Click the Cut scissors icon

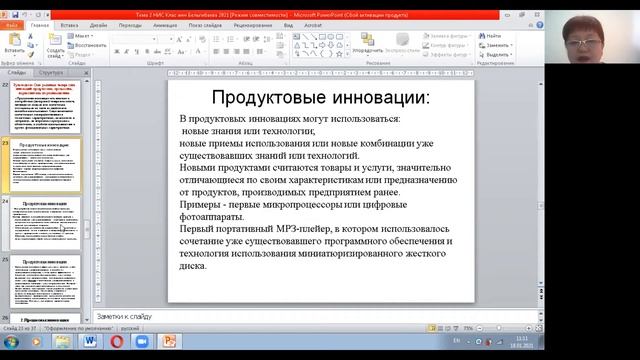tap(30, 36)
